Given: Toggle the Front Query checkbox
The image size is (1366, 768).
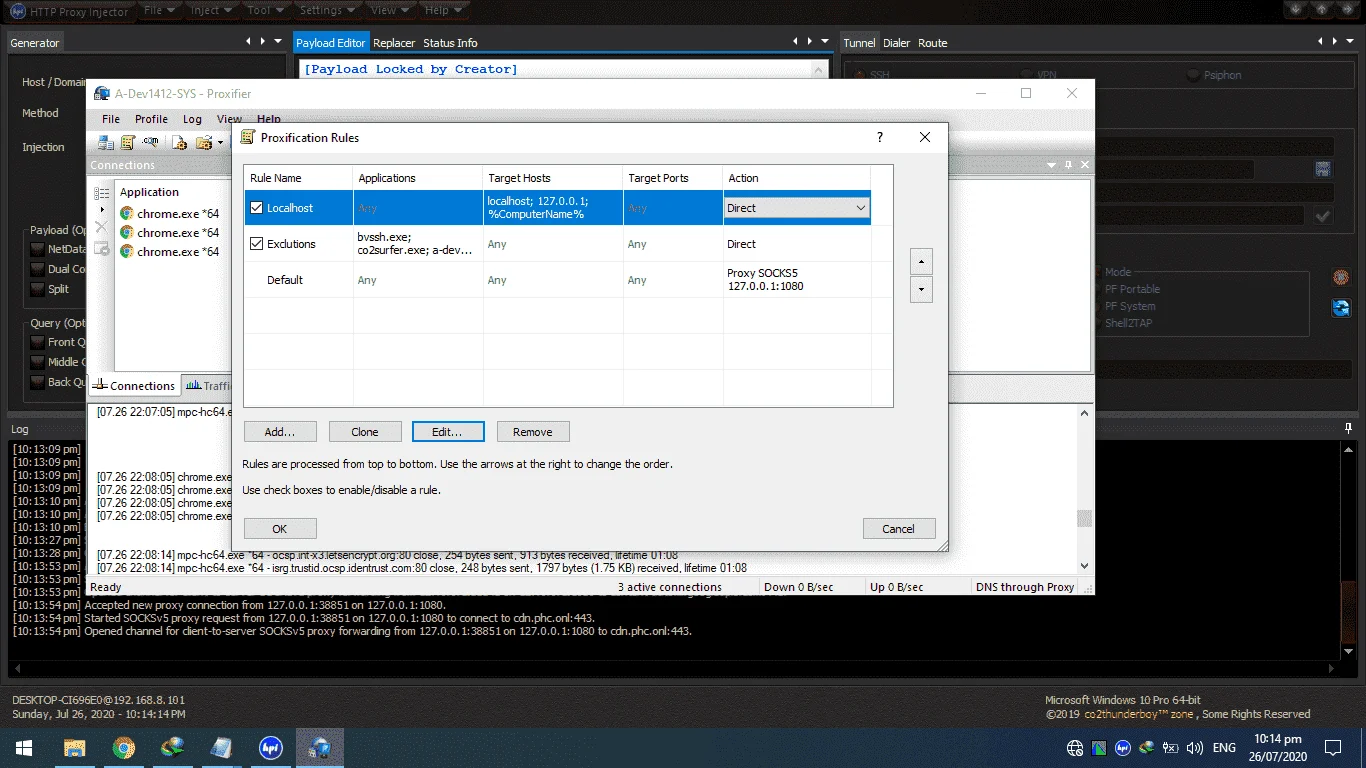Looking at the screenshot, I should coord(38,342).
